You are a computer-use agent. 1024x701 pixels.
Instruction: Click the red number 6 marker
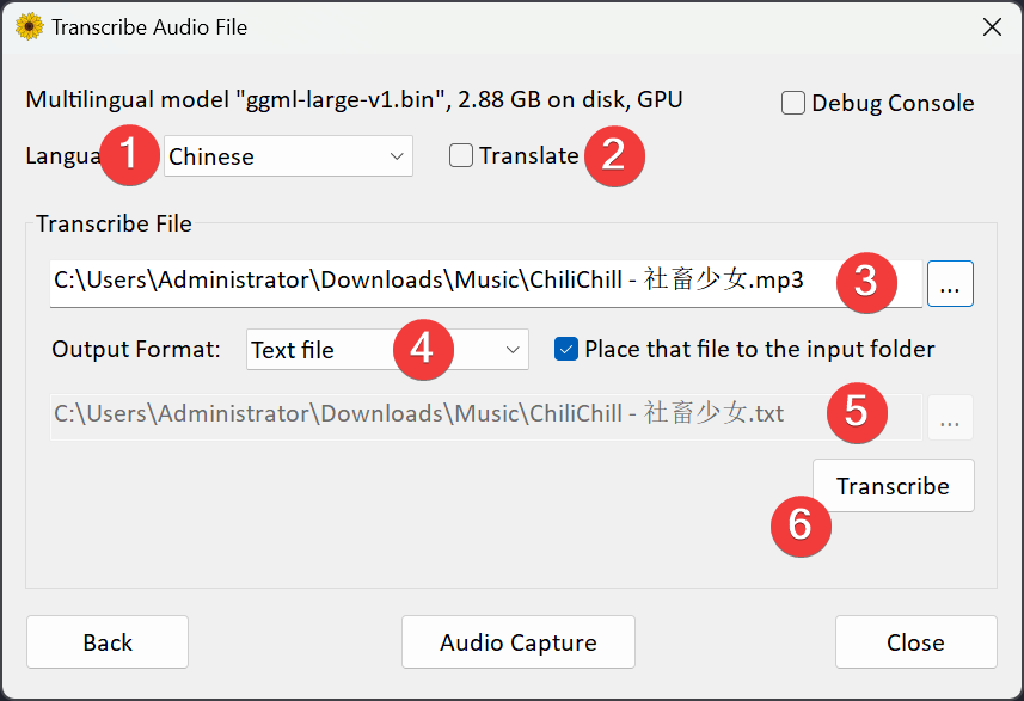coord(800,524)
